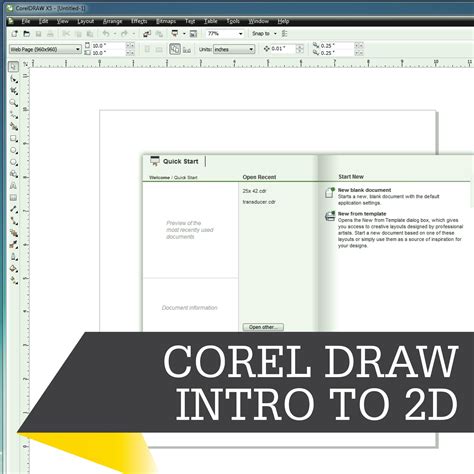Click the Import toolbar icon
The width and height of the screenshot is (474, 474).
147,34
